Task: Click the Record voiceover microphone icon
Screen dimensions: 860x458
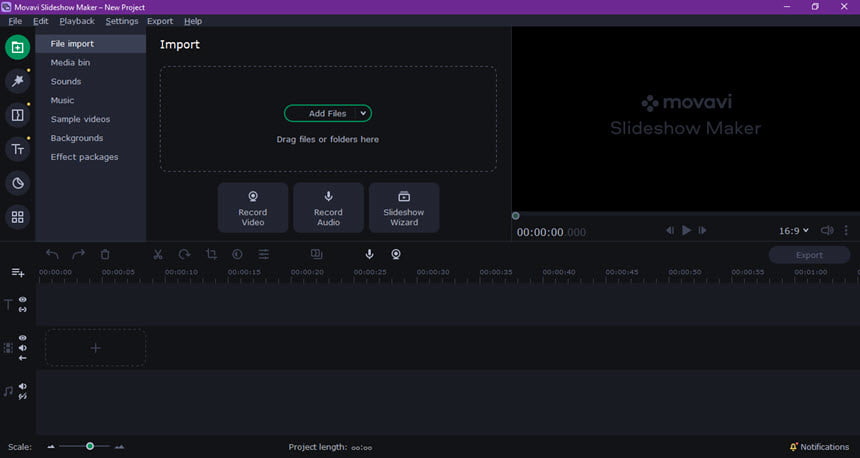Action: (x=370, y=254)
